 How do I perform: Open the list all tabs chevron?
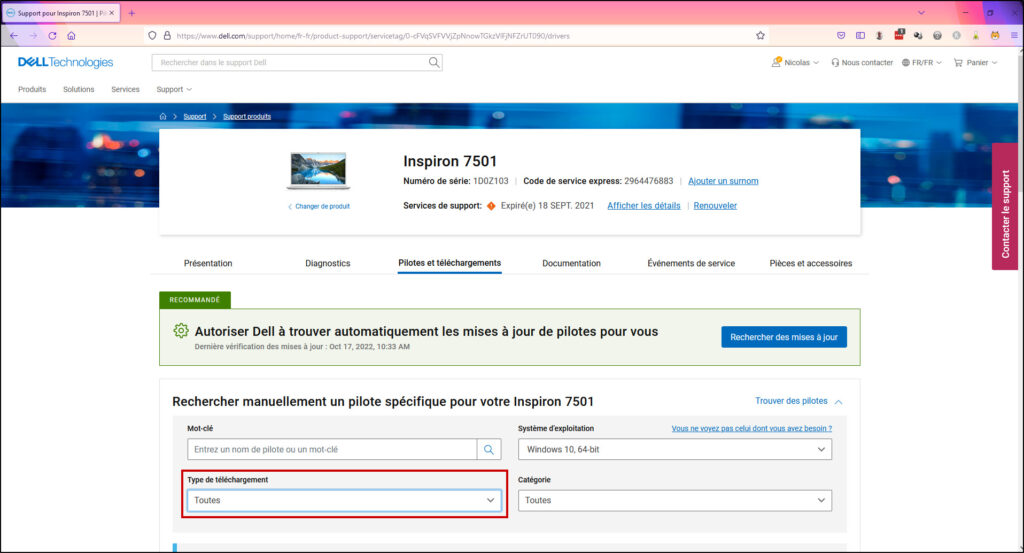point(921,13)
